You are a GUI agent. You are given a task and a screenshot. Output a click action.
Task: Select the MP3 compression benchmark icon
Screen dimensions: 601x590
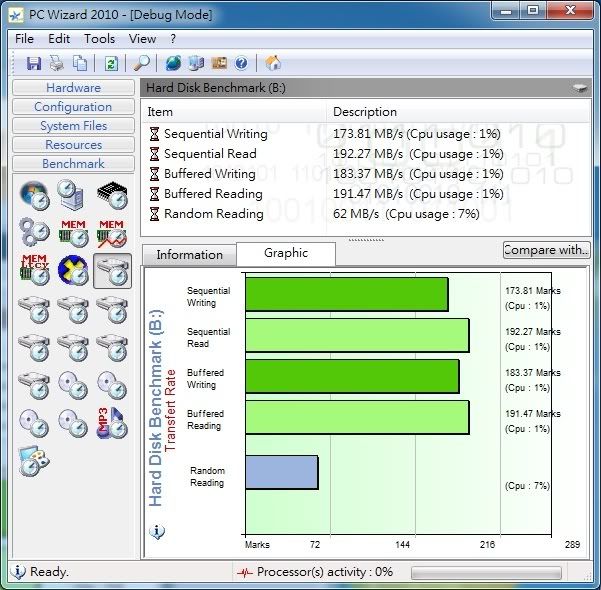click(x=112, y=423)
